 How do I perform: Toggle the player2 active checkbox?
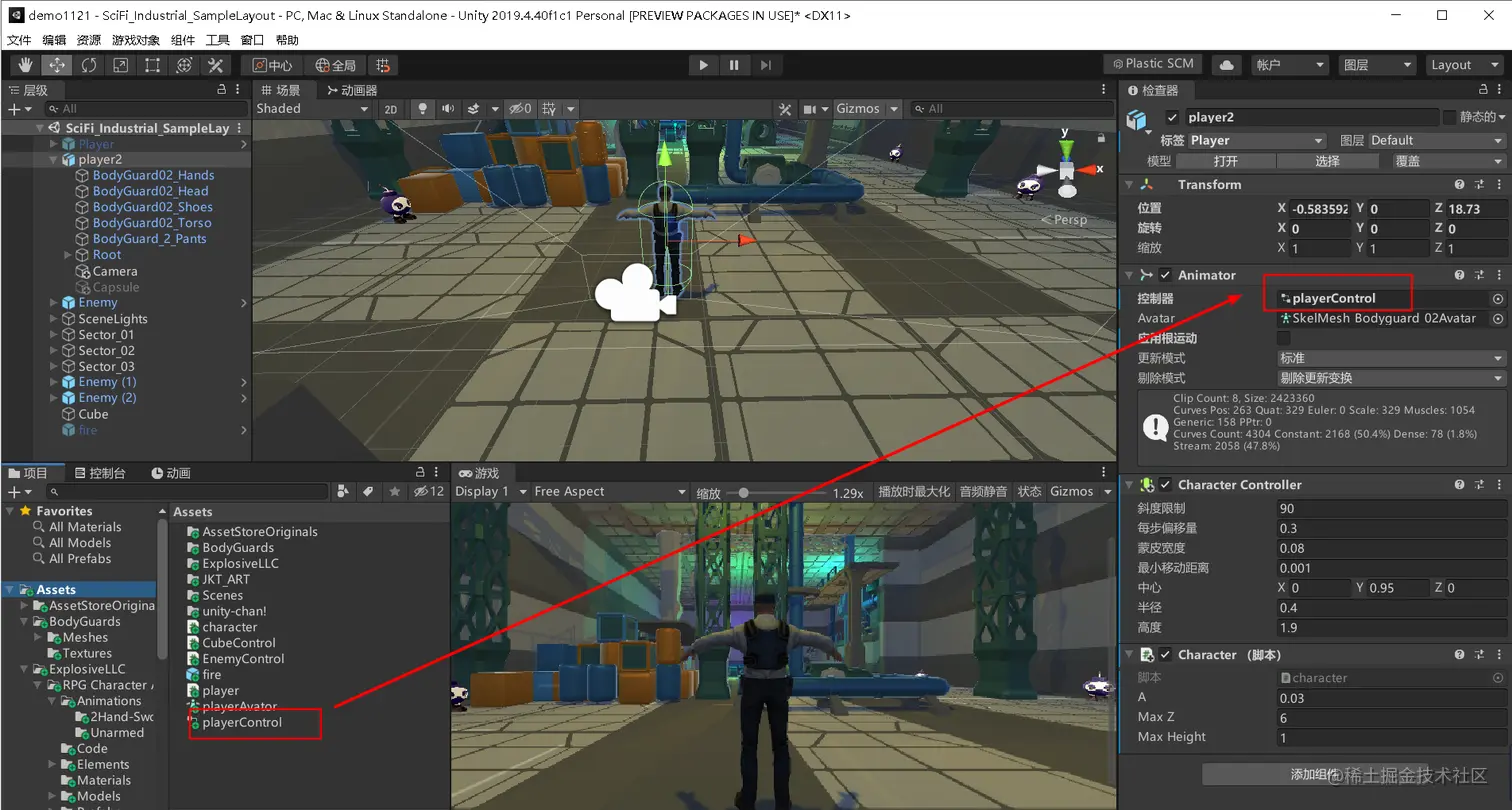point(1173,117)
